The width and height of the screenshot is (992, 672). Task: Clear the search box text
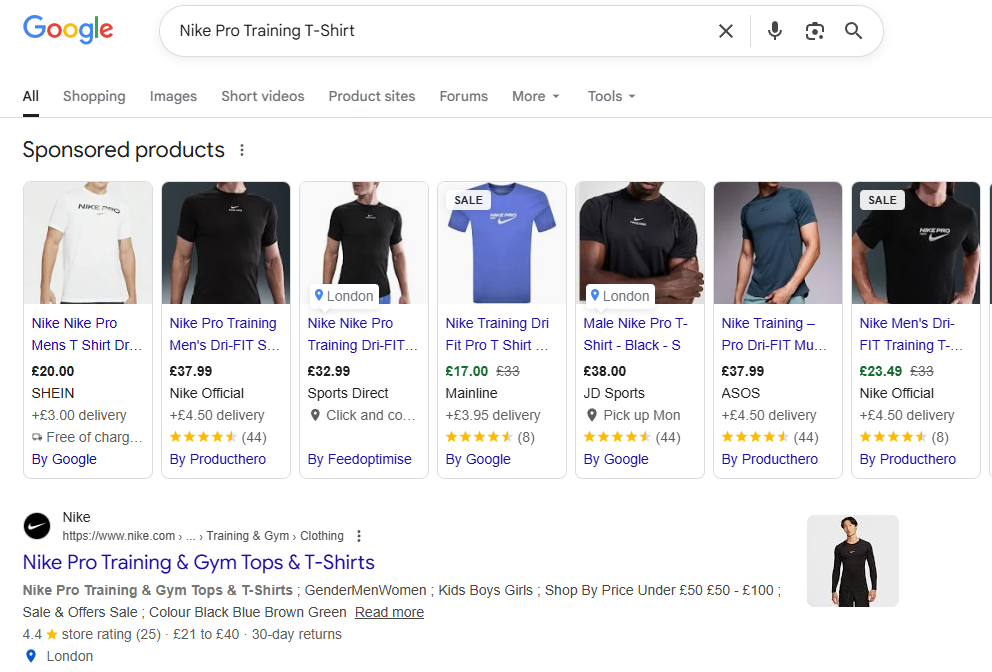click(726, 31)
